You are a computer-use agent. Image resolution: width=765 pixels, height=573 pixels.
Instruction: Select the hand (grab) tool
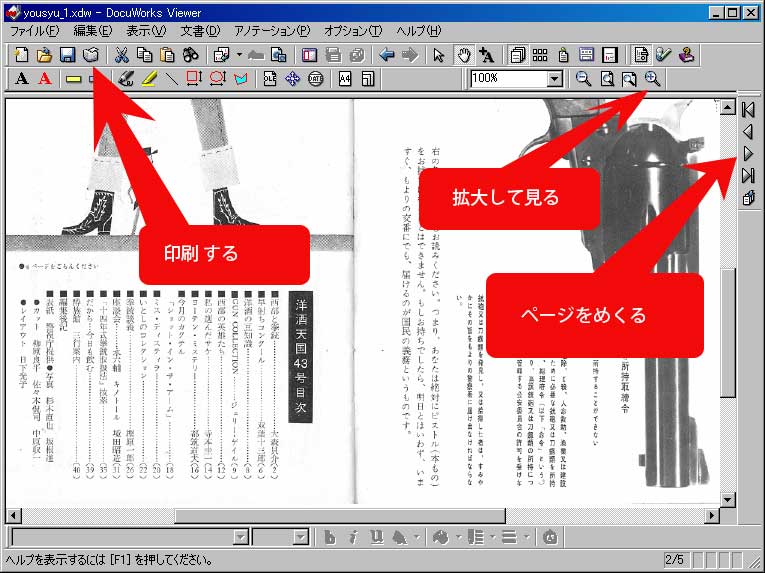(x=463, y=55)
